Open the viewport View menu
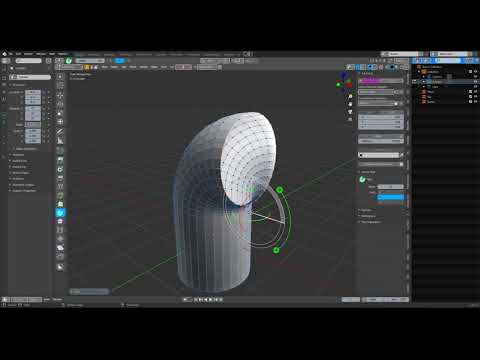The height and width of the screenshot is (360, 480). coord(105,67)
